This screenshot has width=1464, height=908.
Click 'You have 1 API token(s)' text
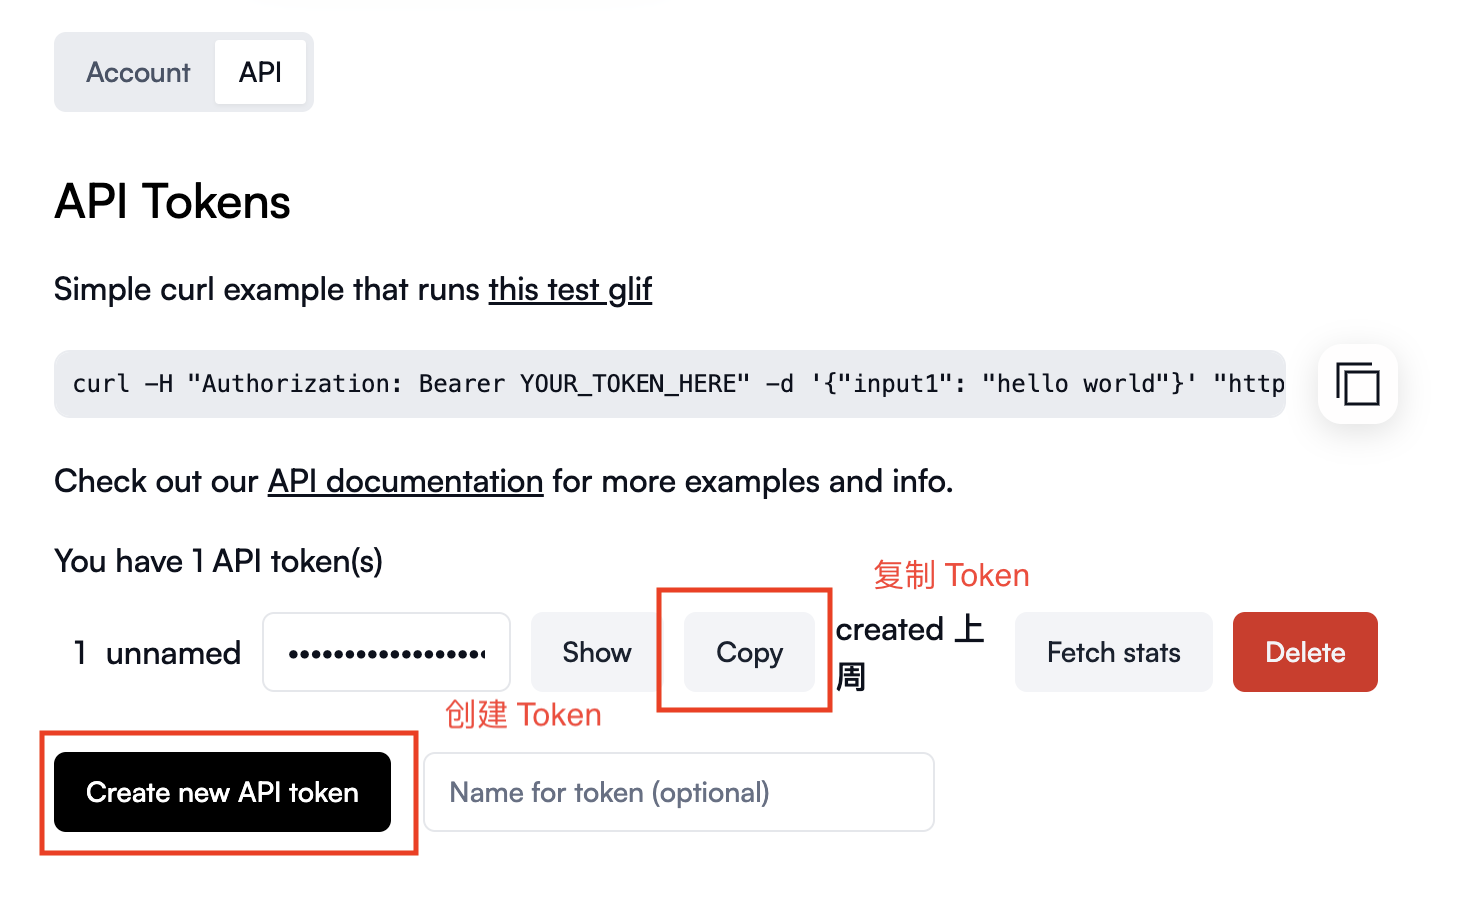point(218,561)
